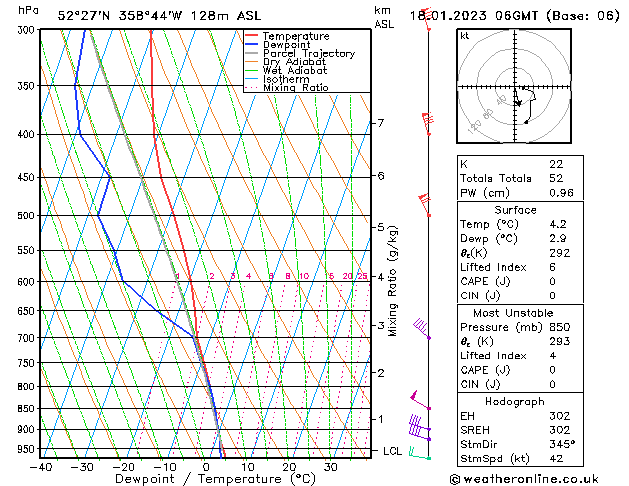Click the 'SREH' row label

tap(475, 430)
